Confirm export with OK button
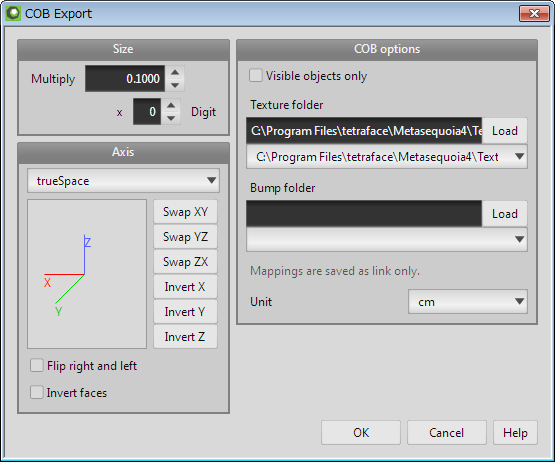 tap(361, 433)
